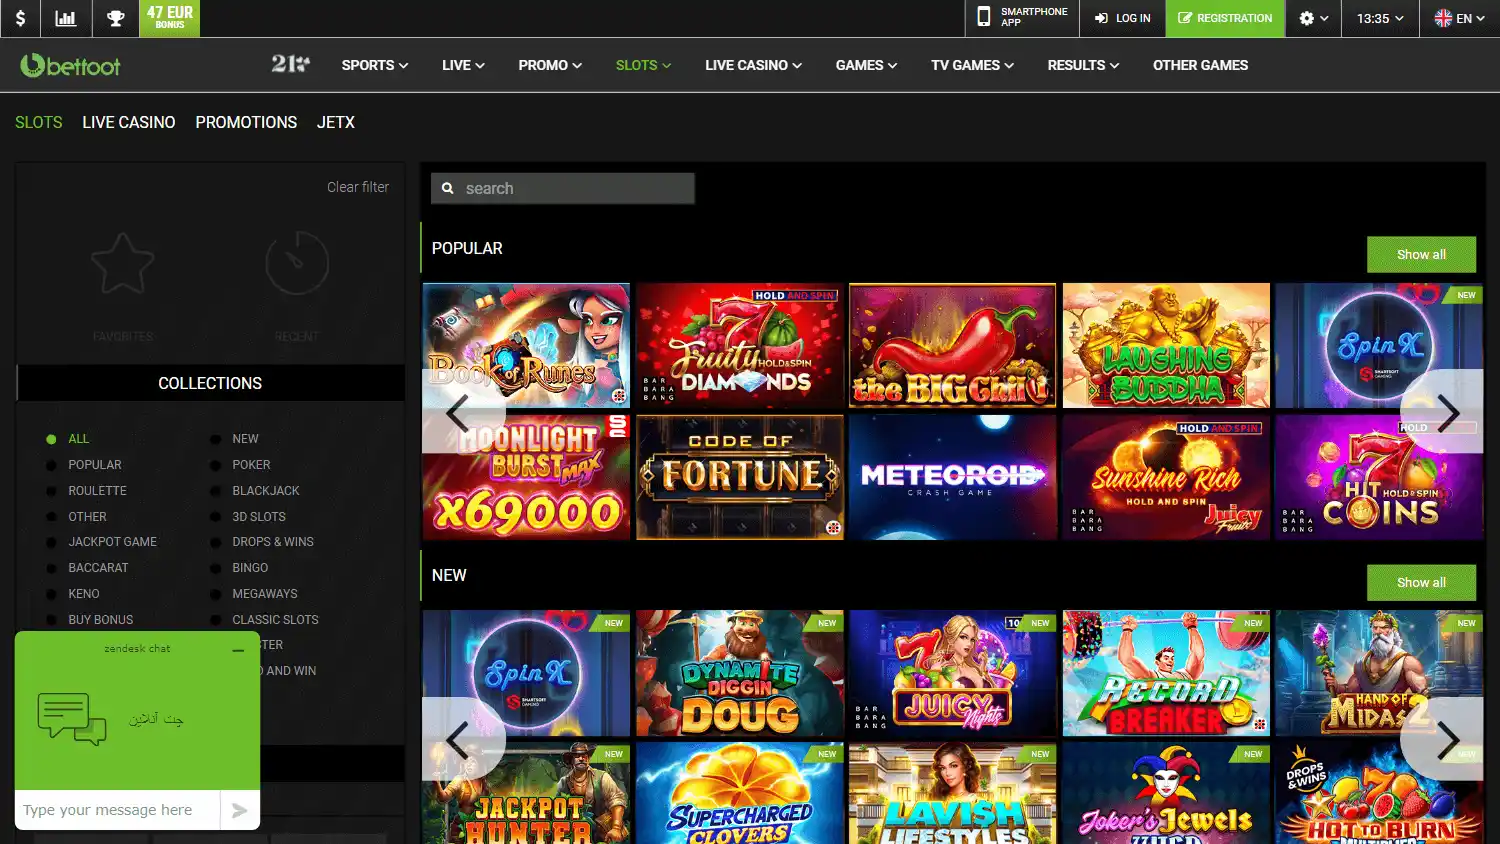Open the bar chart statistics icon
The image size is (1500, 844).
(66, 18)
